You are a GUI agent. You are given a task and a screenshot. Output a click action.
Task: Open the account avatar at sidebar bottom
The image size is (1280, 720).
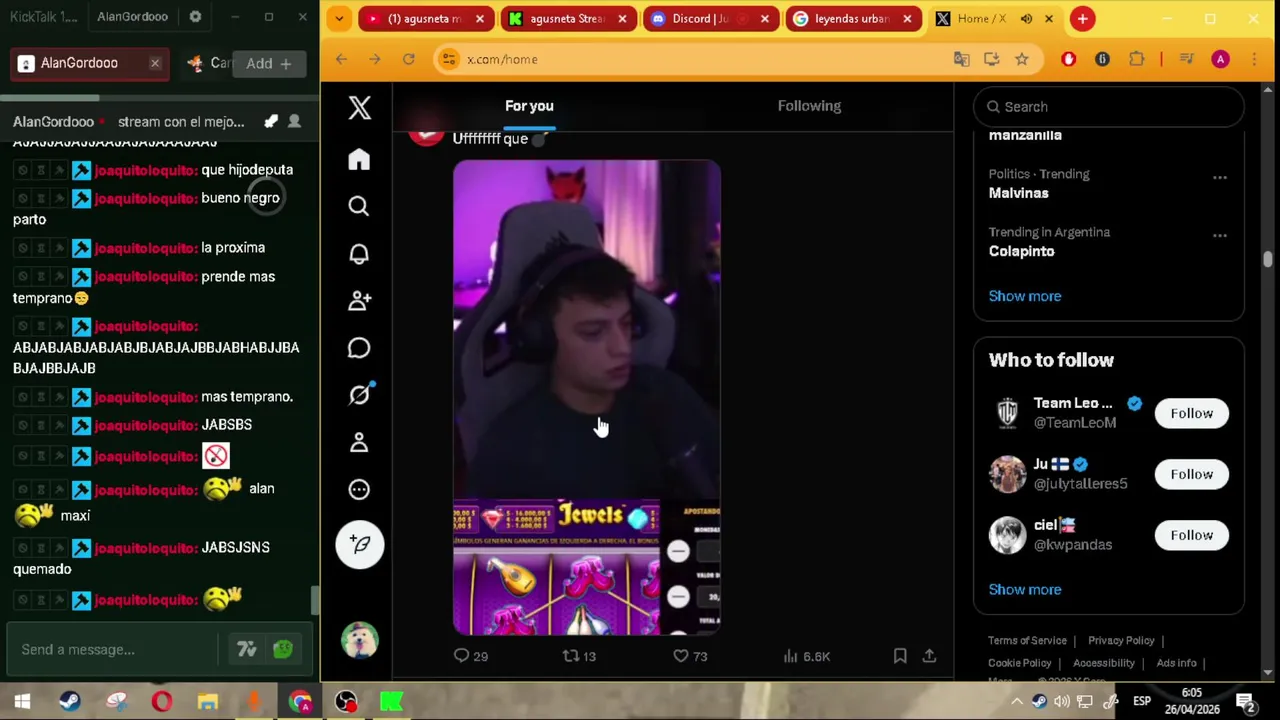coord(360,640)
